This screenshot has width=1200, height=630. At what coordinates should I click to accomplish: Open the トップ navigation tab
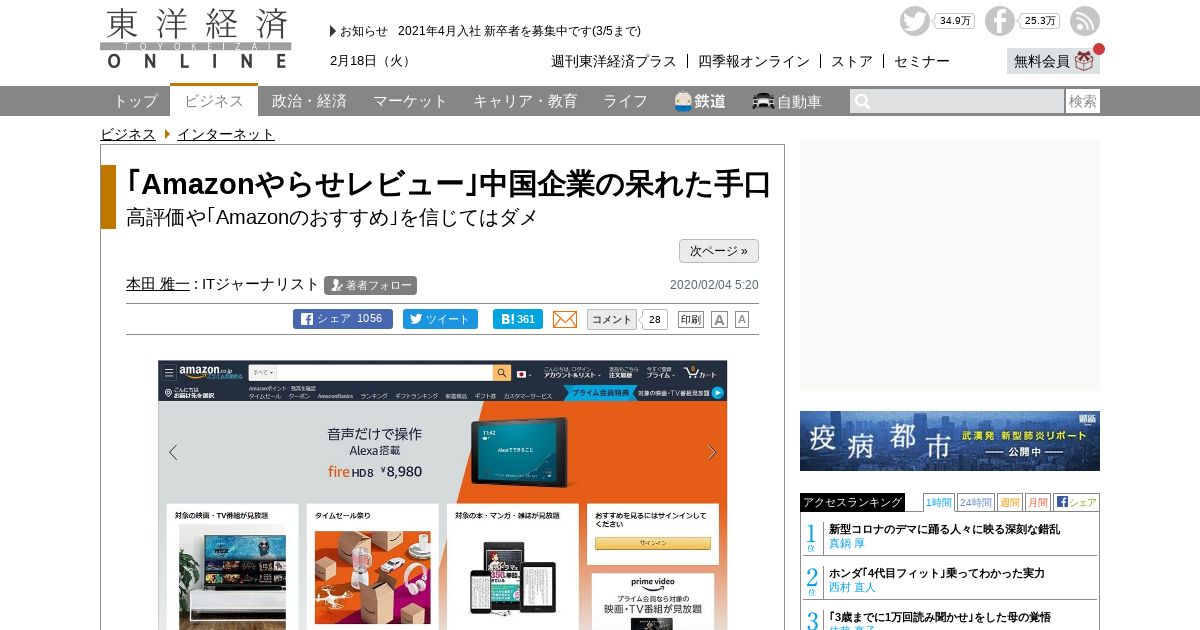[135, 101]
